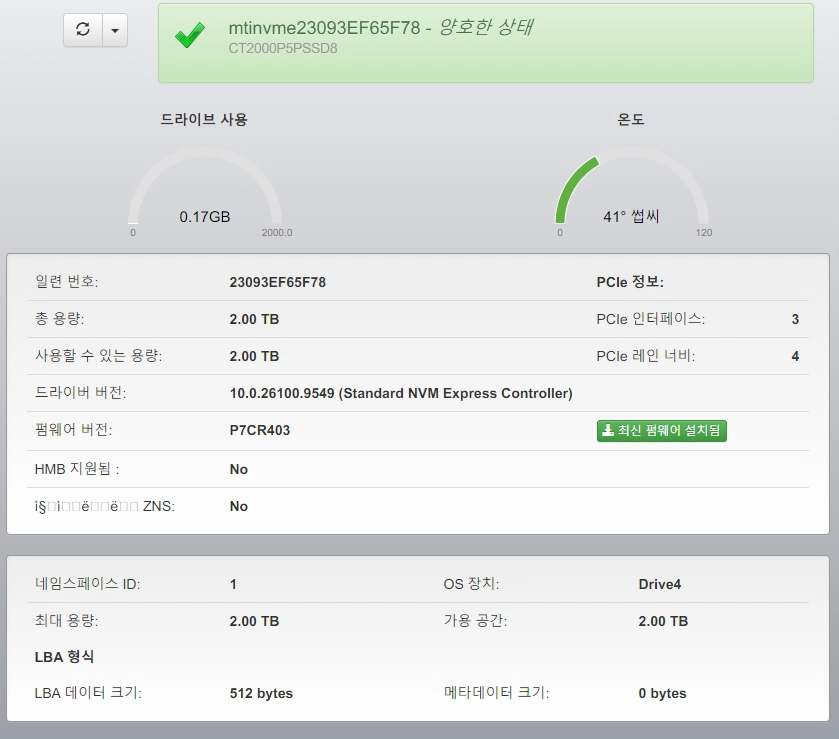
Task: Select LBA 데이터 크기 value 512 bytes
Action: point(261,694)
